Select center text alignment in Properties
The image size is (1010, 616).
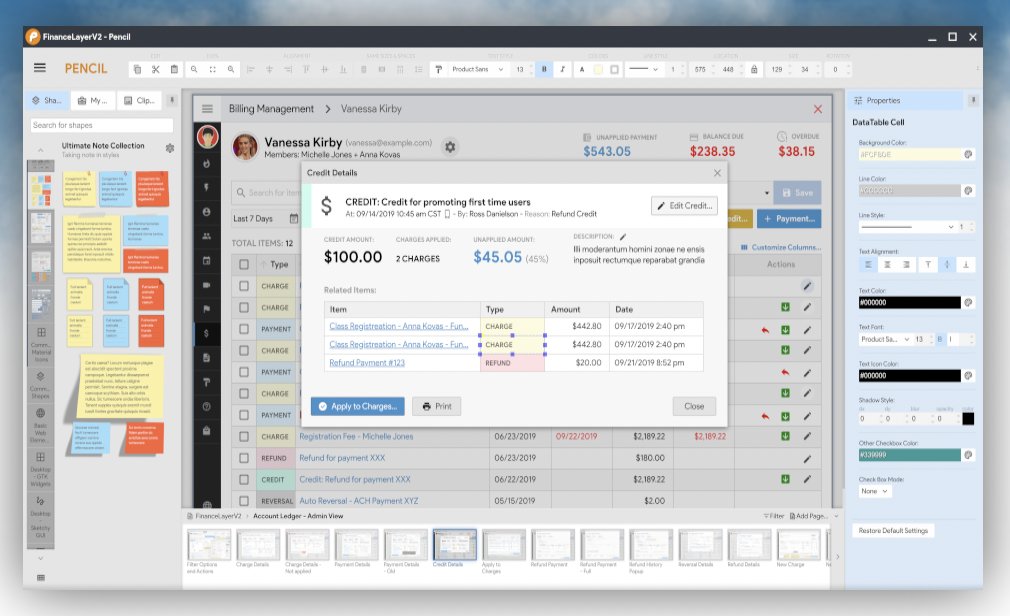tap(888, 265)
